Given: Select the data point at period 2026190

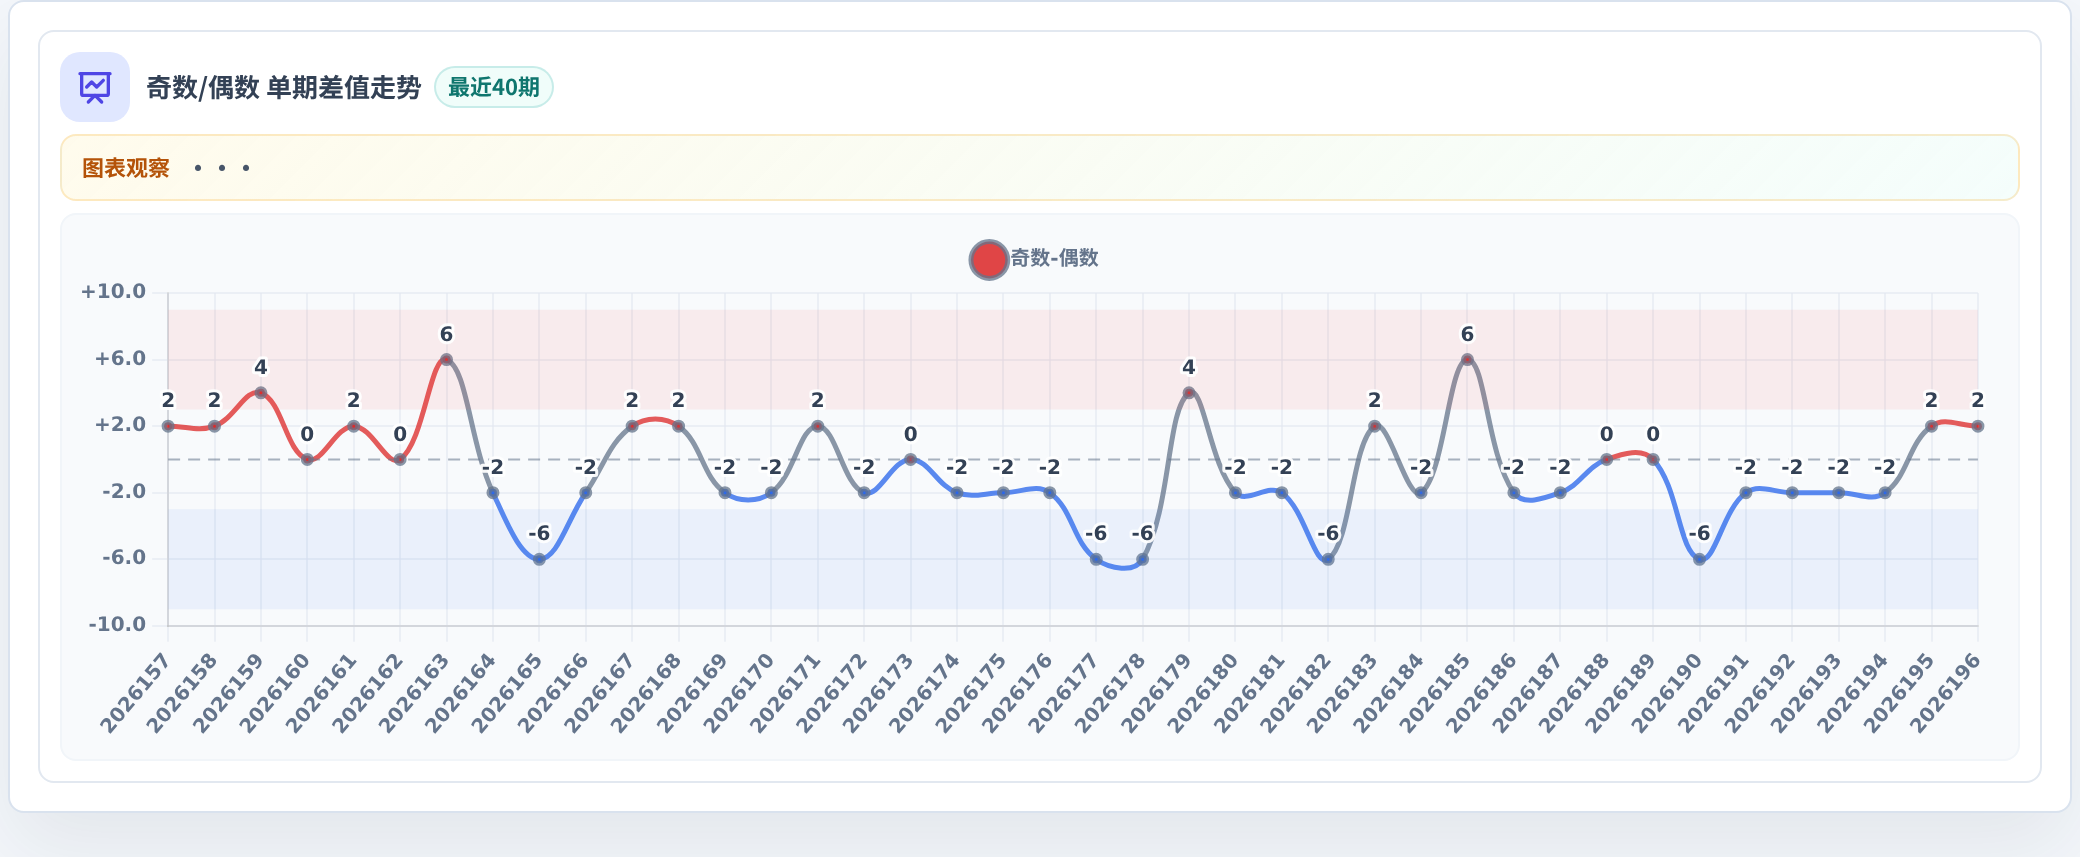Looking at the screenshot, I should click(1699, 560).
